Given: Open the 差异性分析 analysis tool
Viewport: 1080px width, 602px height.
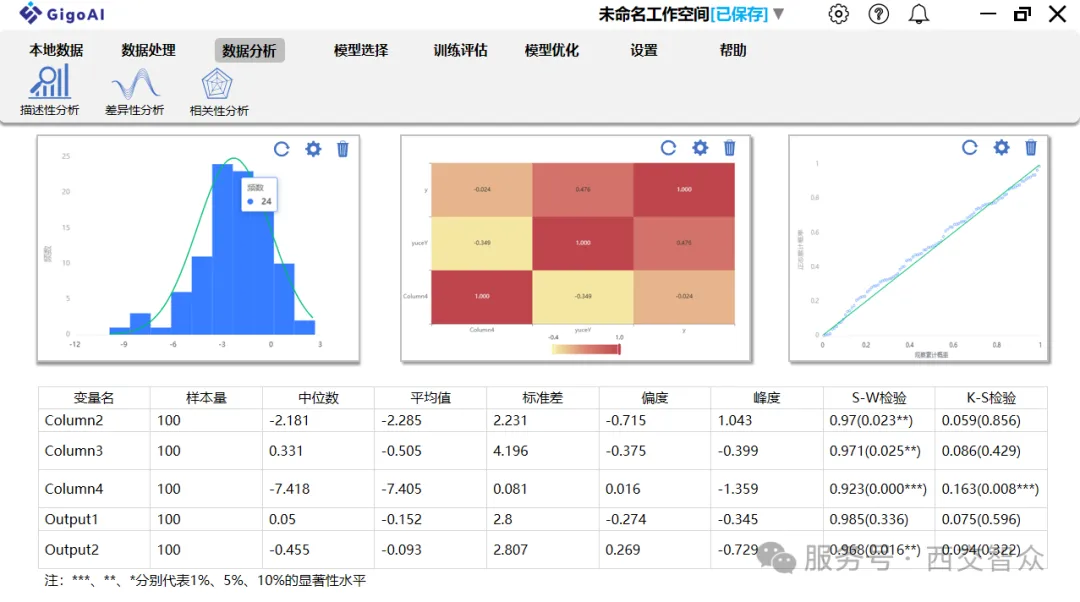Looking at the screenshot, I should click(x=135, y=90).
